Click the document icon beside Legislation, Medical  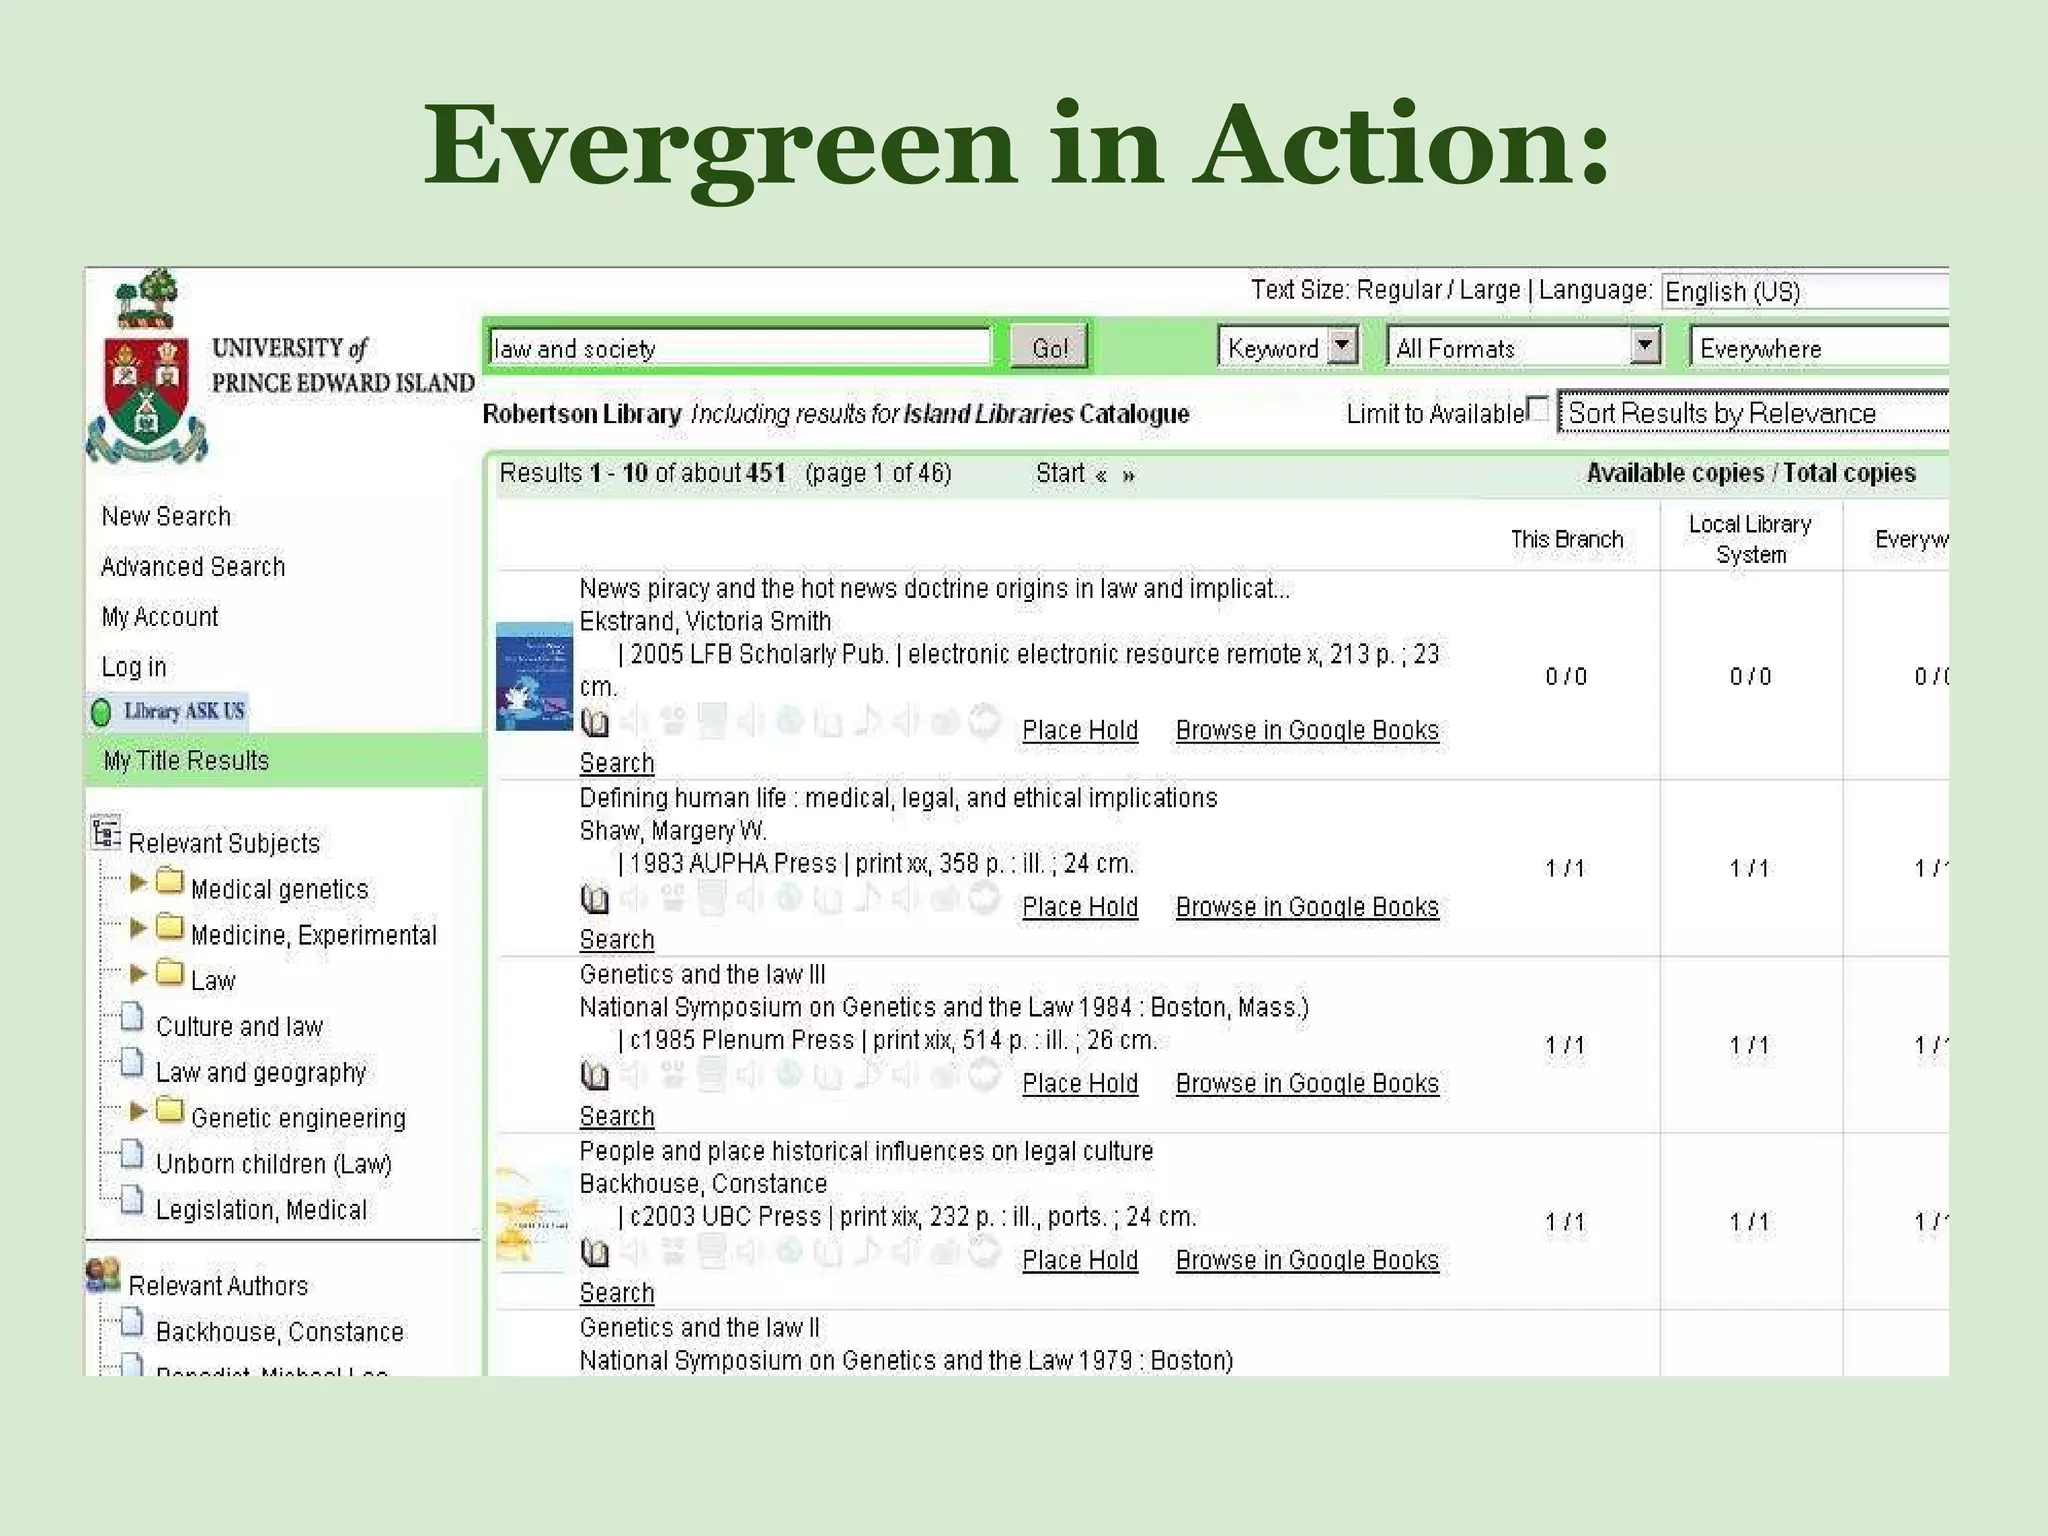pos(132,1201)
